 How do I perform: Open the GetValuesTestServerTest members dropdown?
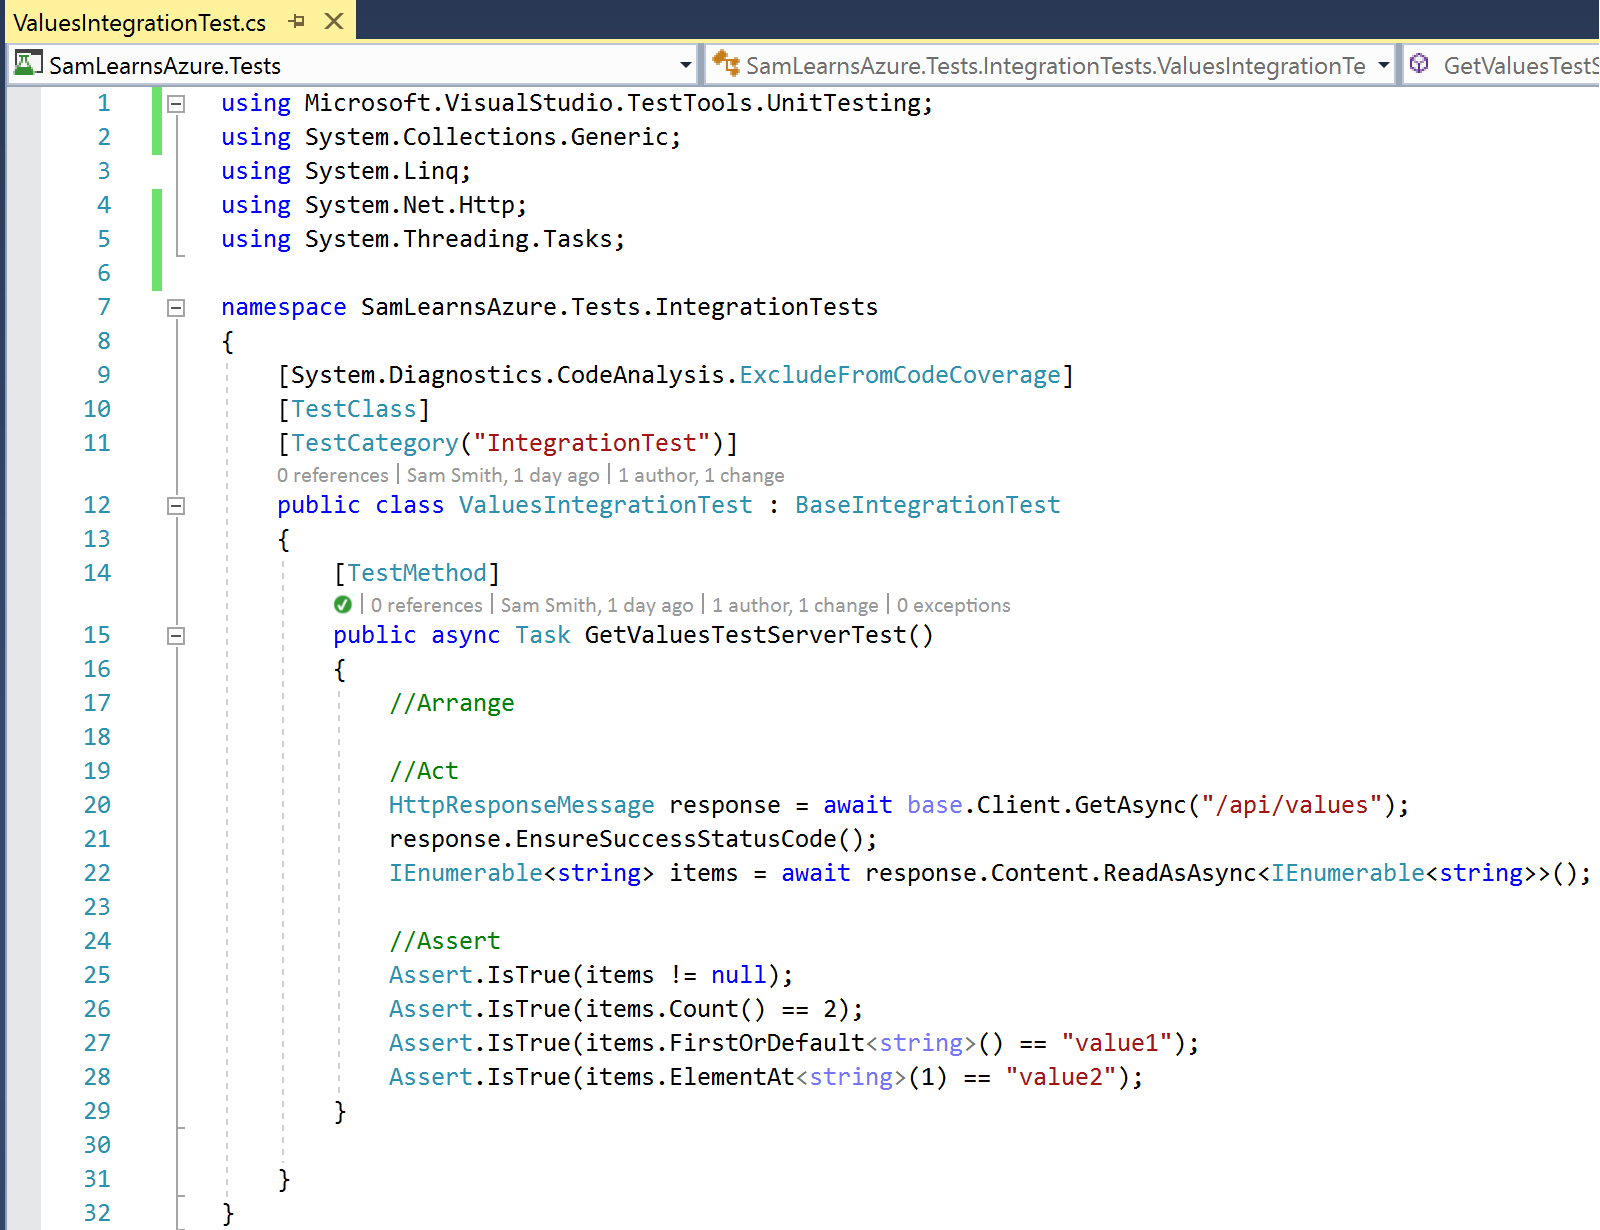(1519, 65)
